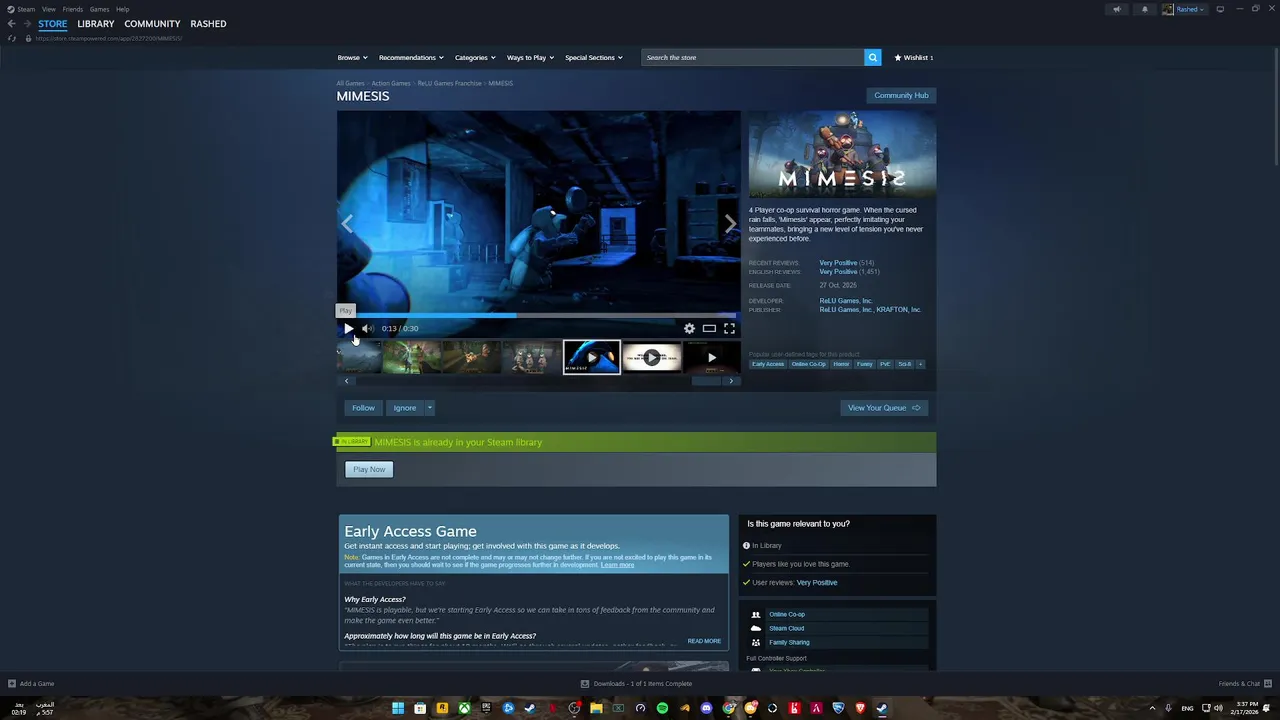Viewport: 1280px width, 720px height.
Task: Open the Family Sharing feature link
Action: pyautogui.click(x=789, y=642)
